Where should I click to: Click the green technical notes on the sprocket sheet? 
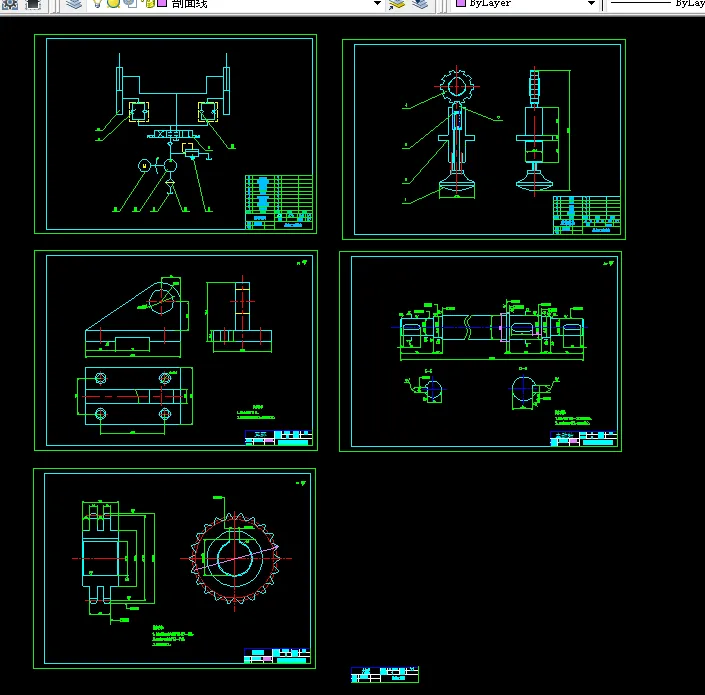[x=173, y=636]
